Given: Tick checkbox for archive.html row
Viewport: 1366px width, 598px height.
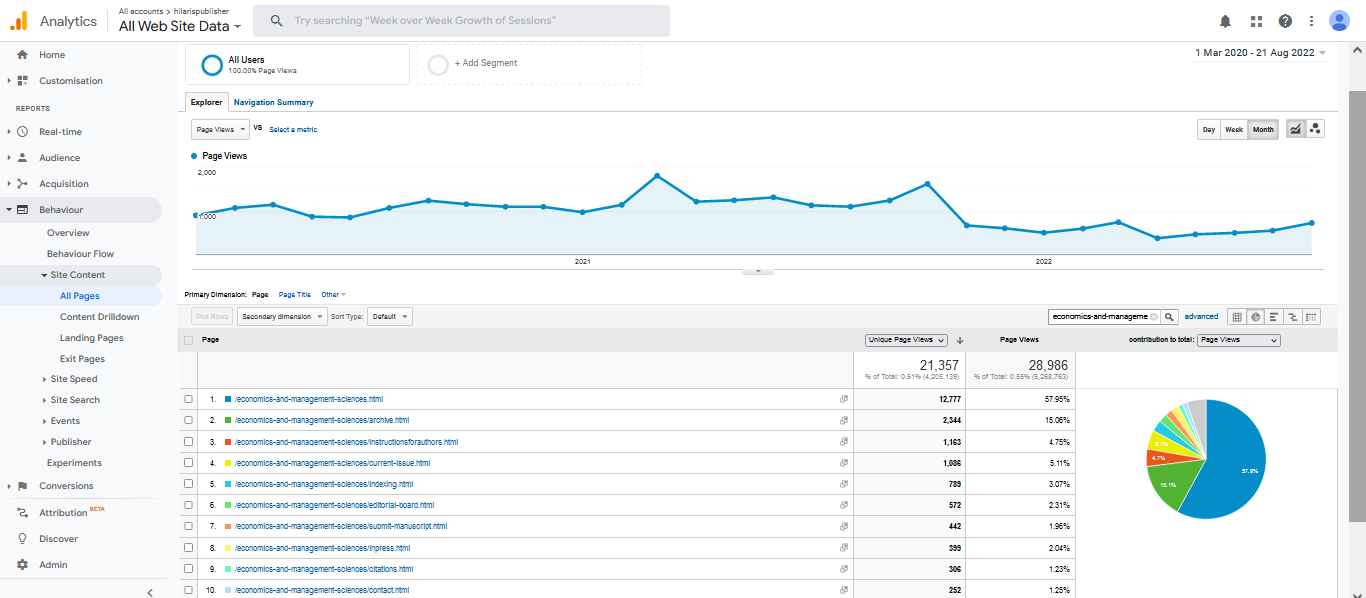Looking at the screenshot, I should (x=188, y=420).
